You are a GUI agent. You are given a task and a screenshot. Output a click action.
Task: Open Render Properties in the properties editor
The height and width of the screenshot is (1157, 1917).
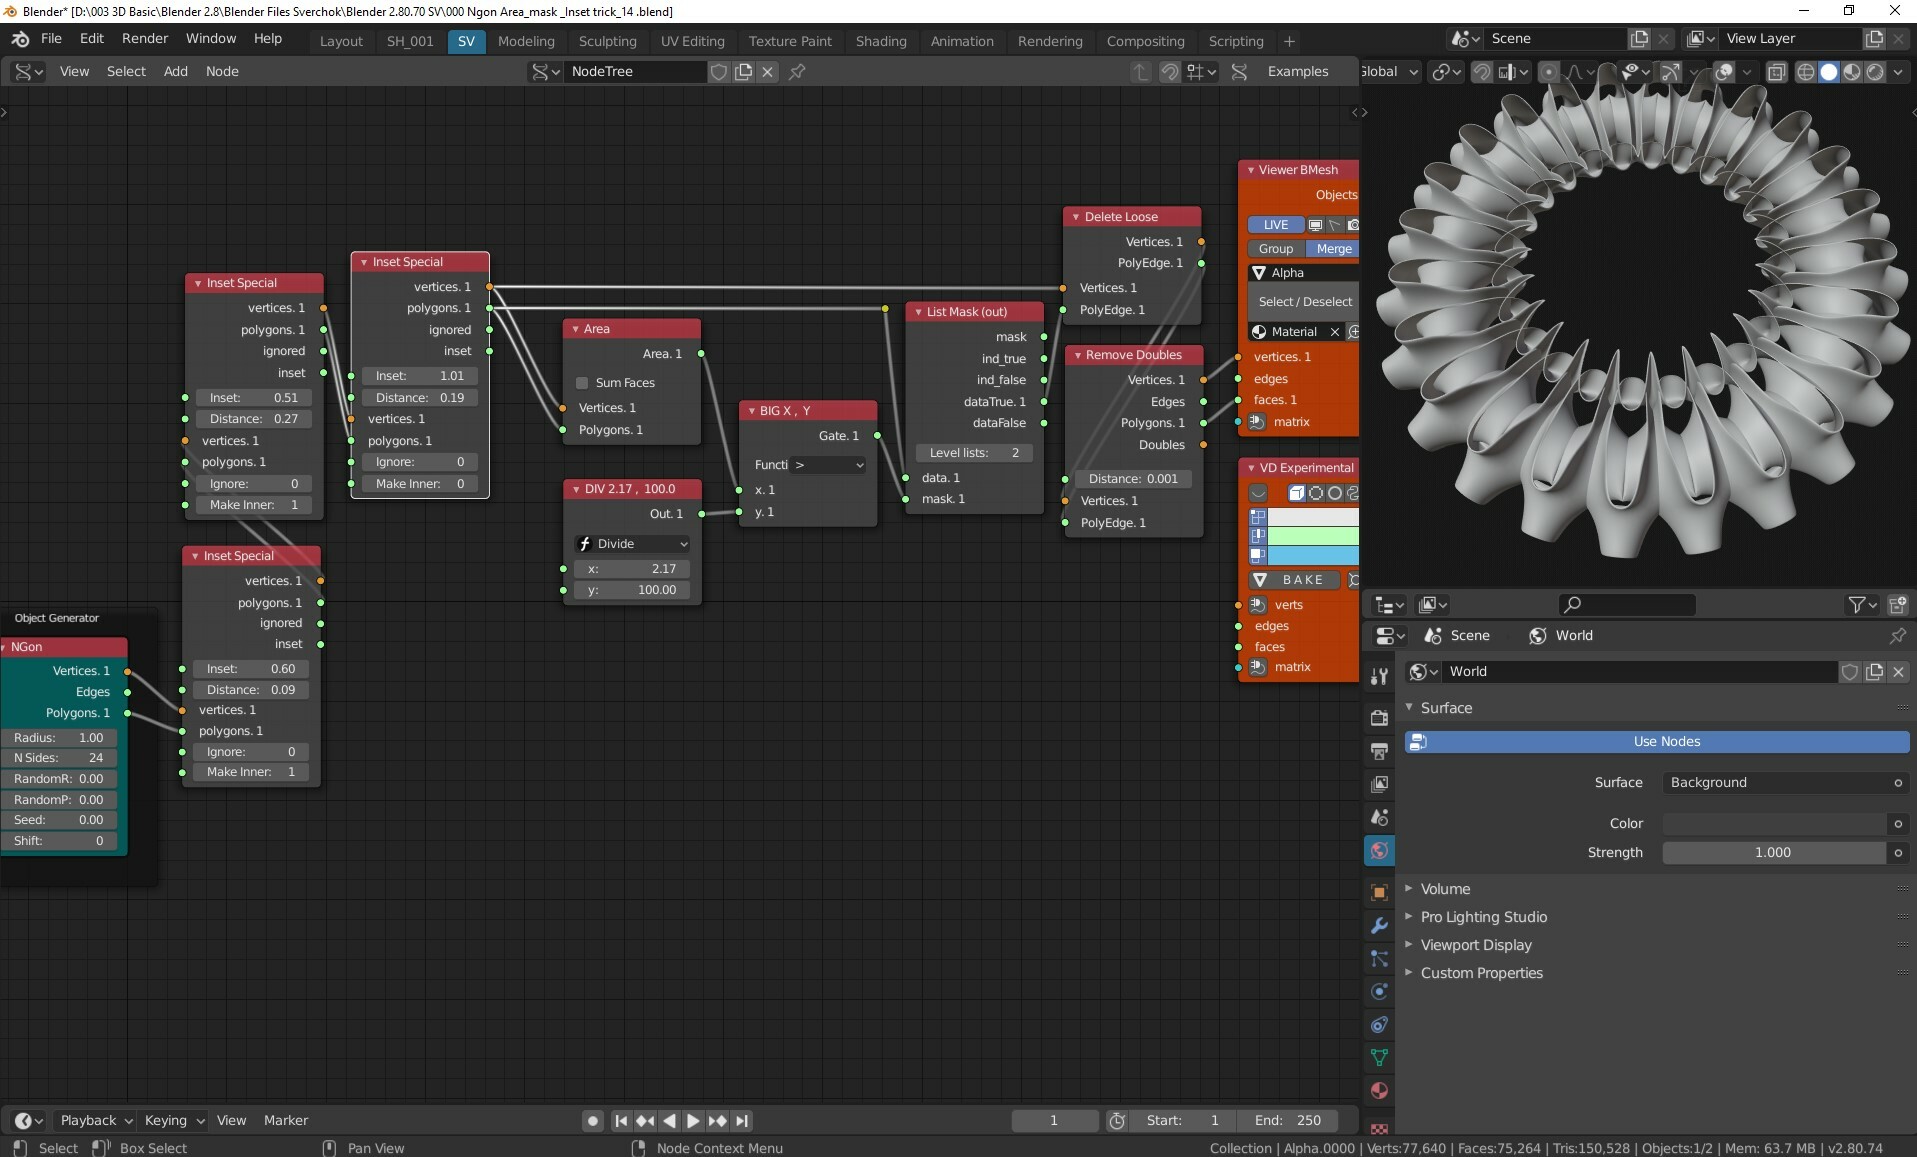tap(1379, 718)
